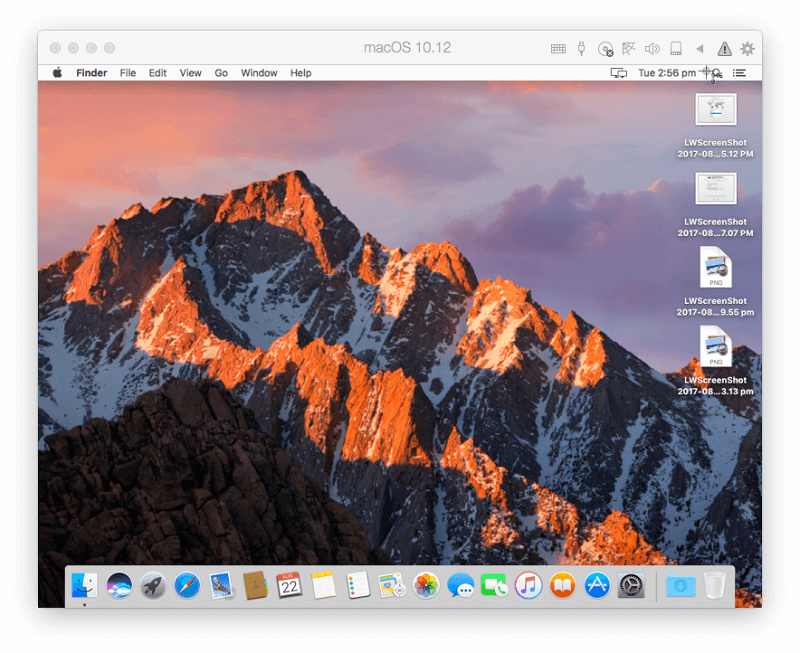Click the warning triangle icon

coord(724,48)
